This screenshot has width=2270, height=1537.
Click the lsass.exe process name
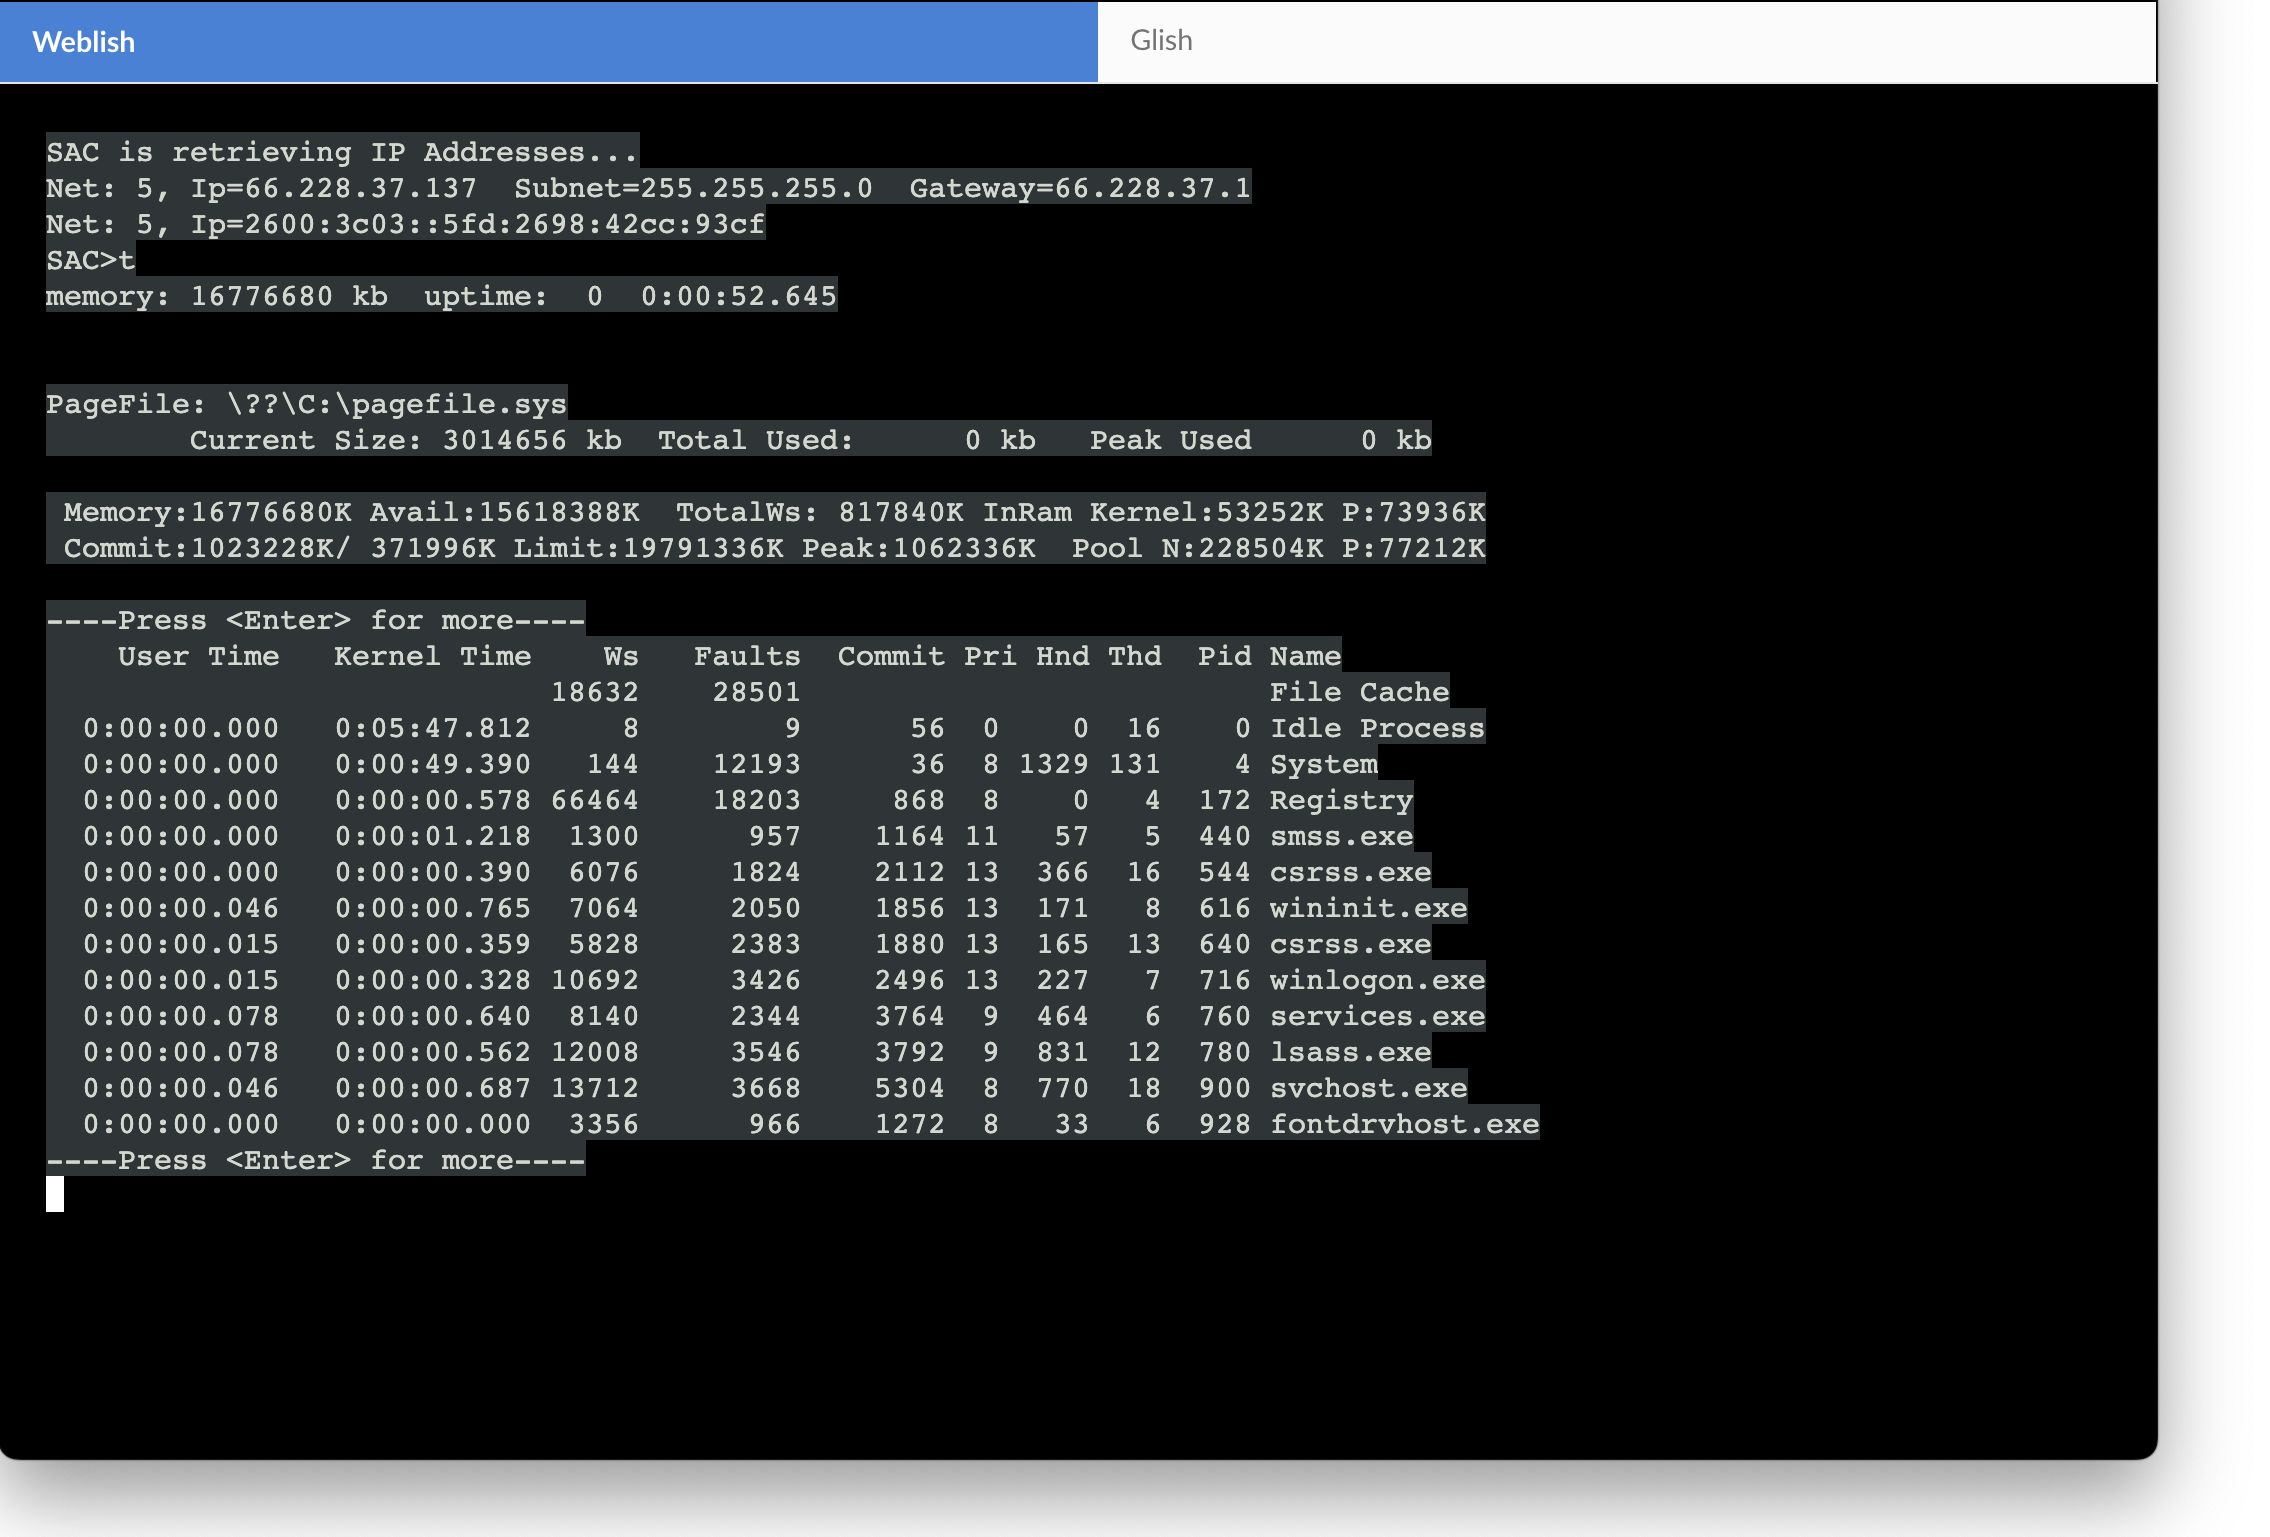click(1350, 1053)
